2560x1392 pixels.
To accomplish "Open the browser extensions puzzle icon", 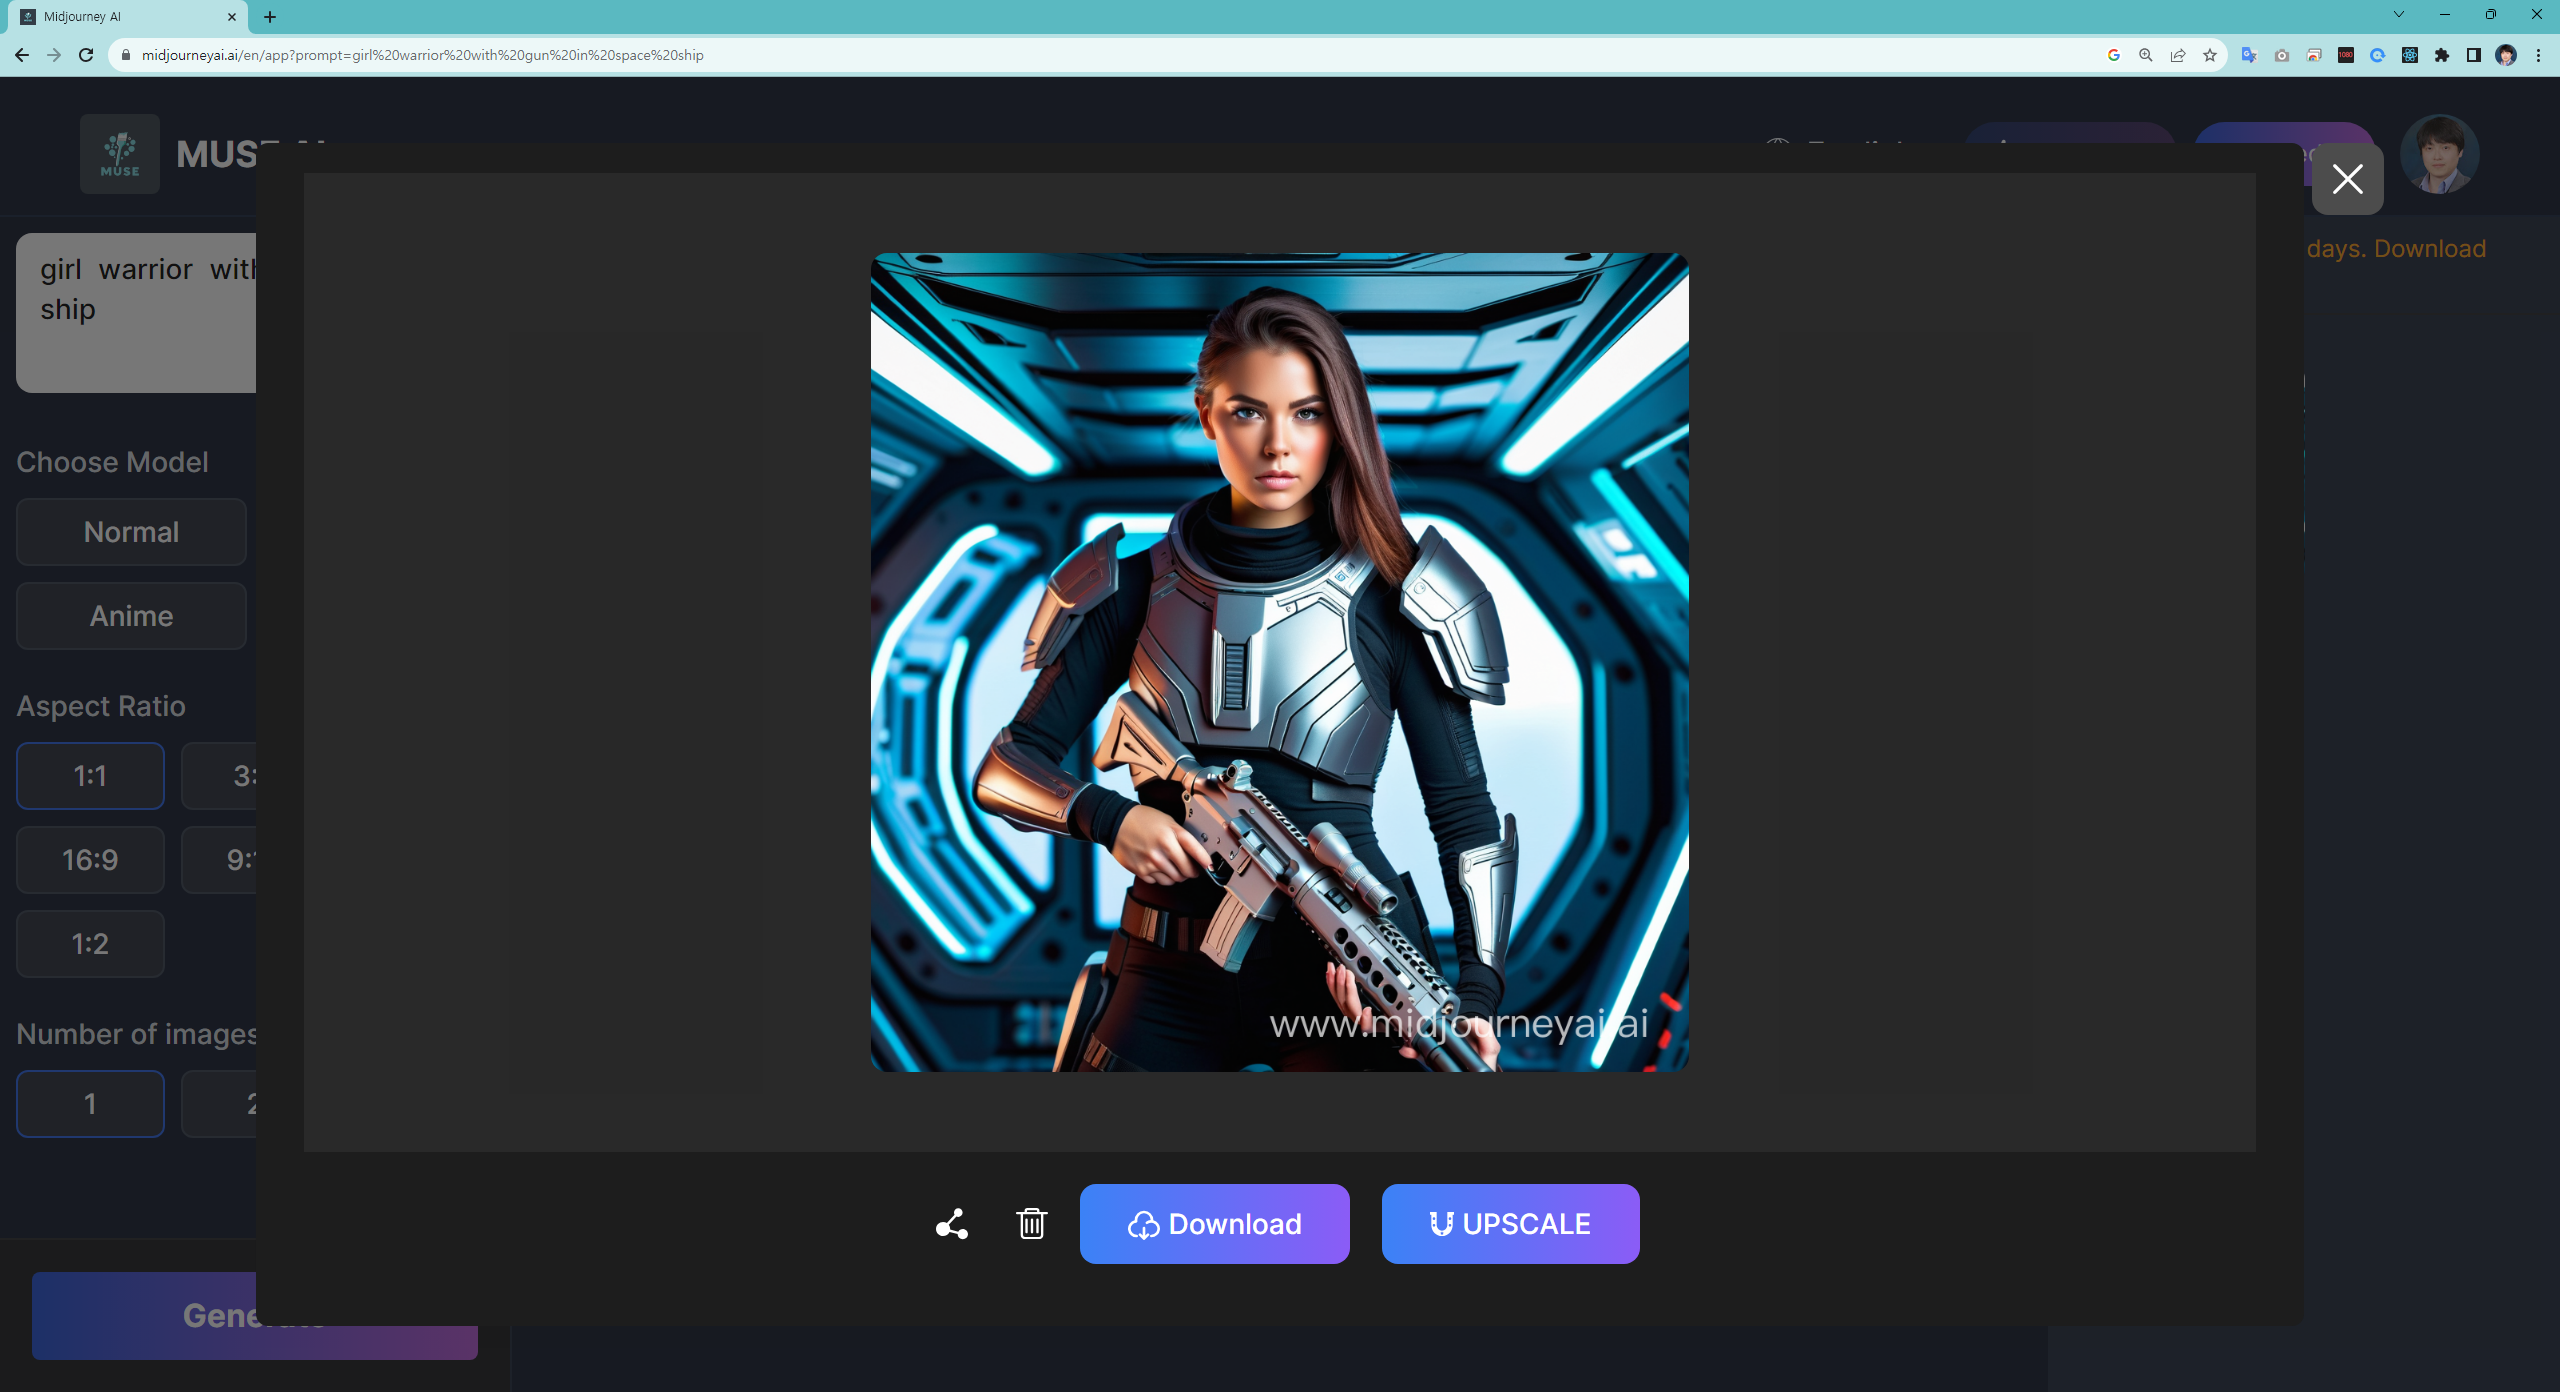I will [x=2442, y=55].
